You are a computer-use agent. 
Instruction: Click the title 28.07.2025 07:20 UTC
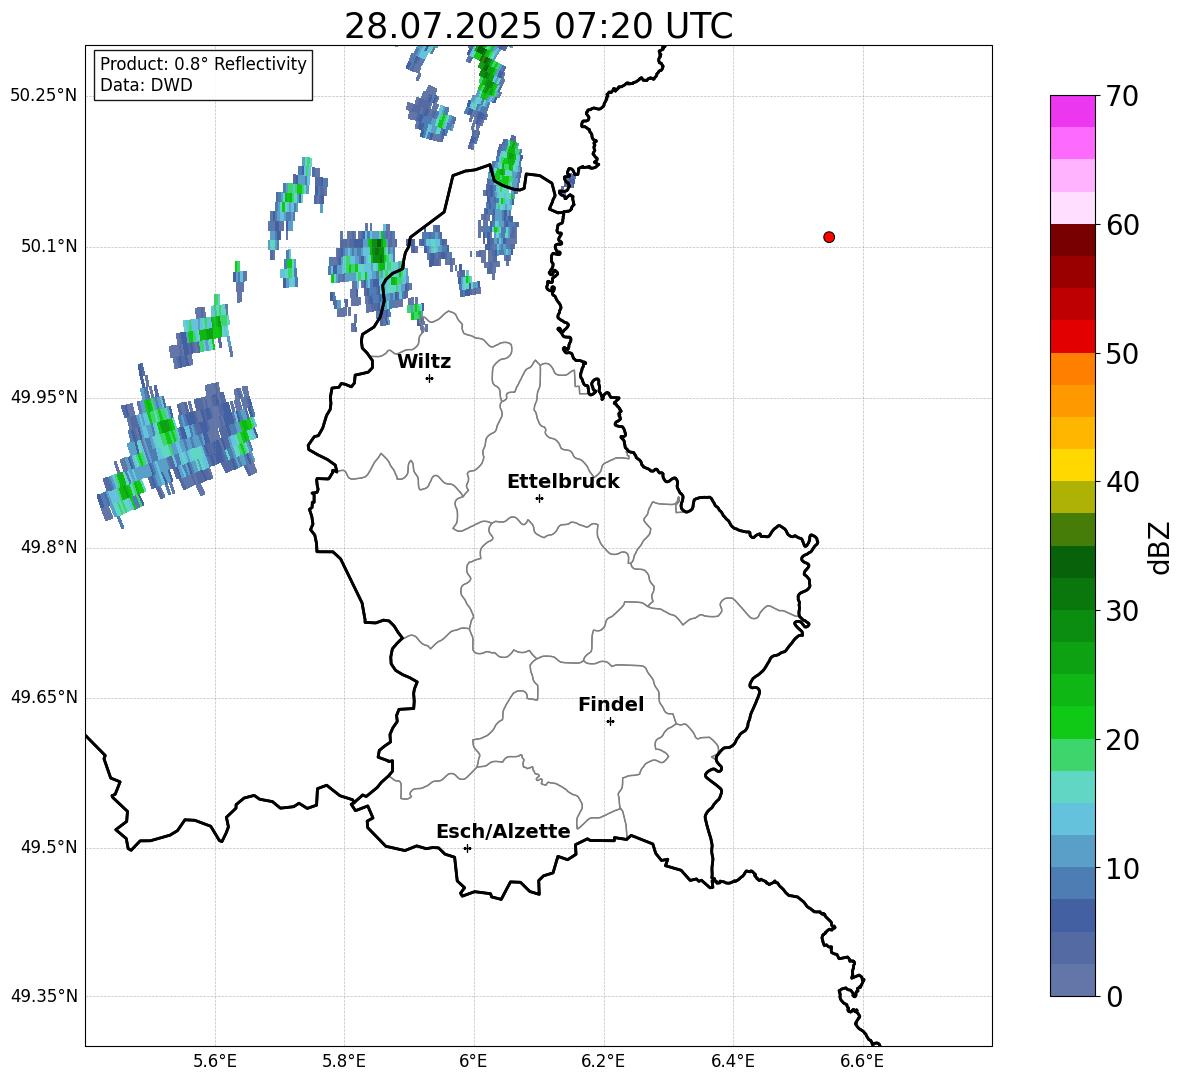coord(538,26)
